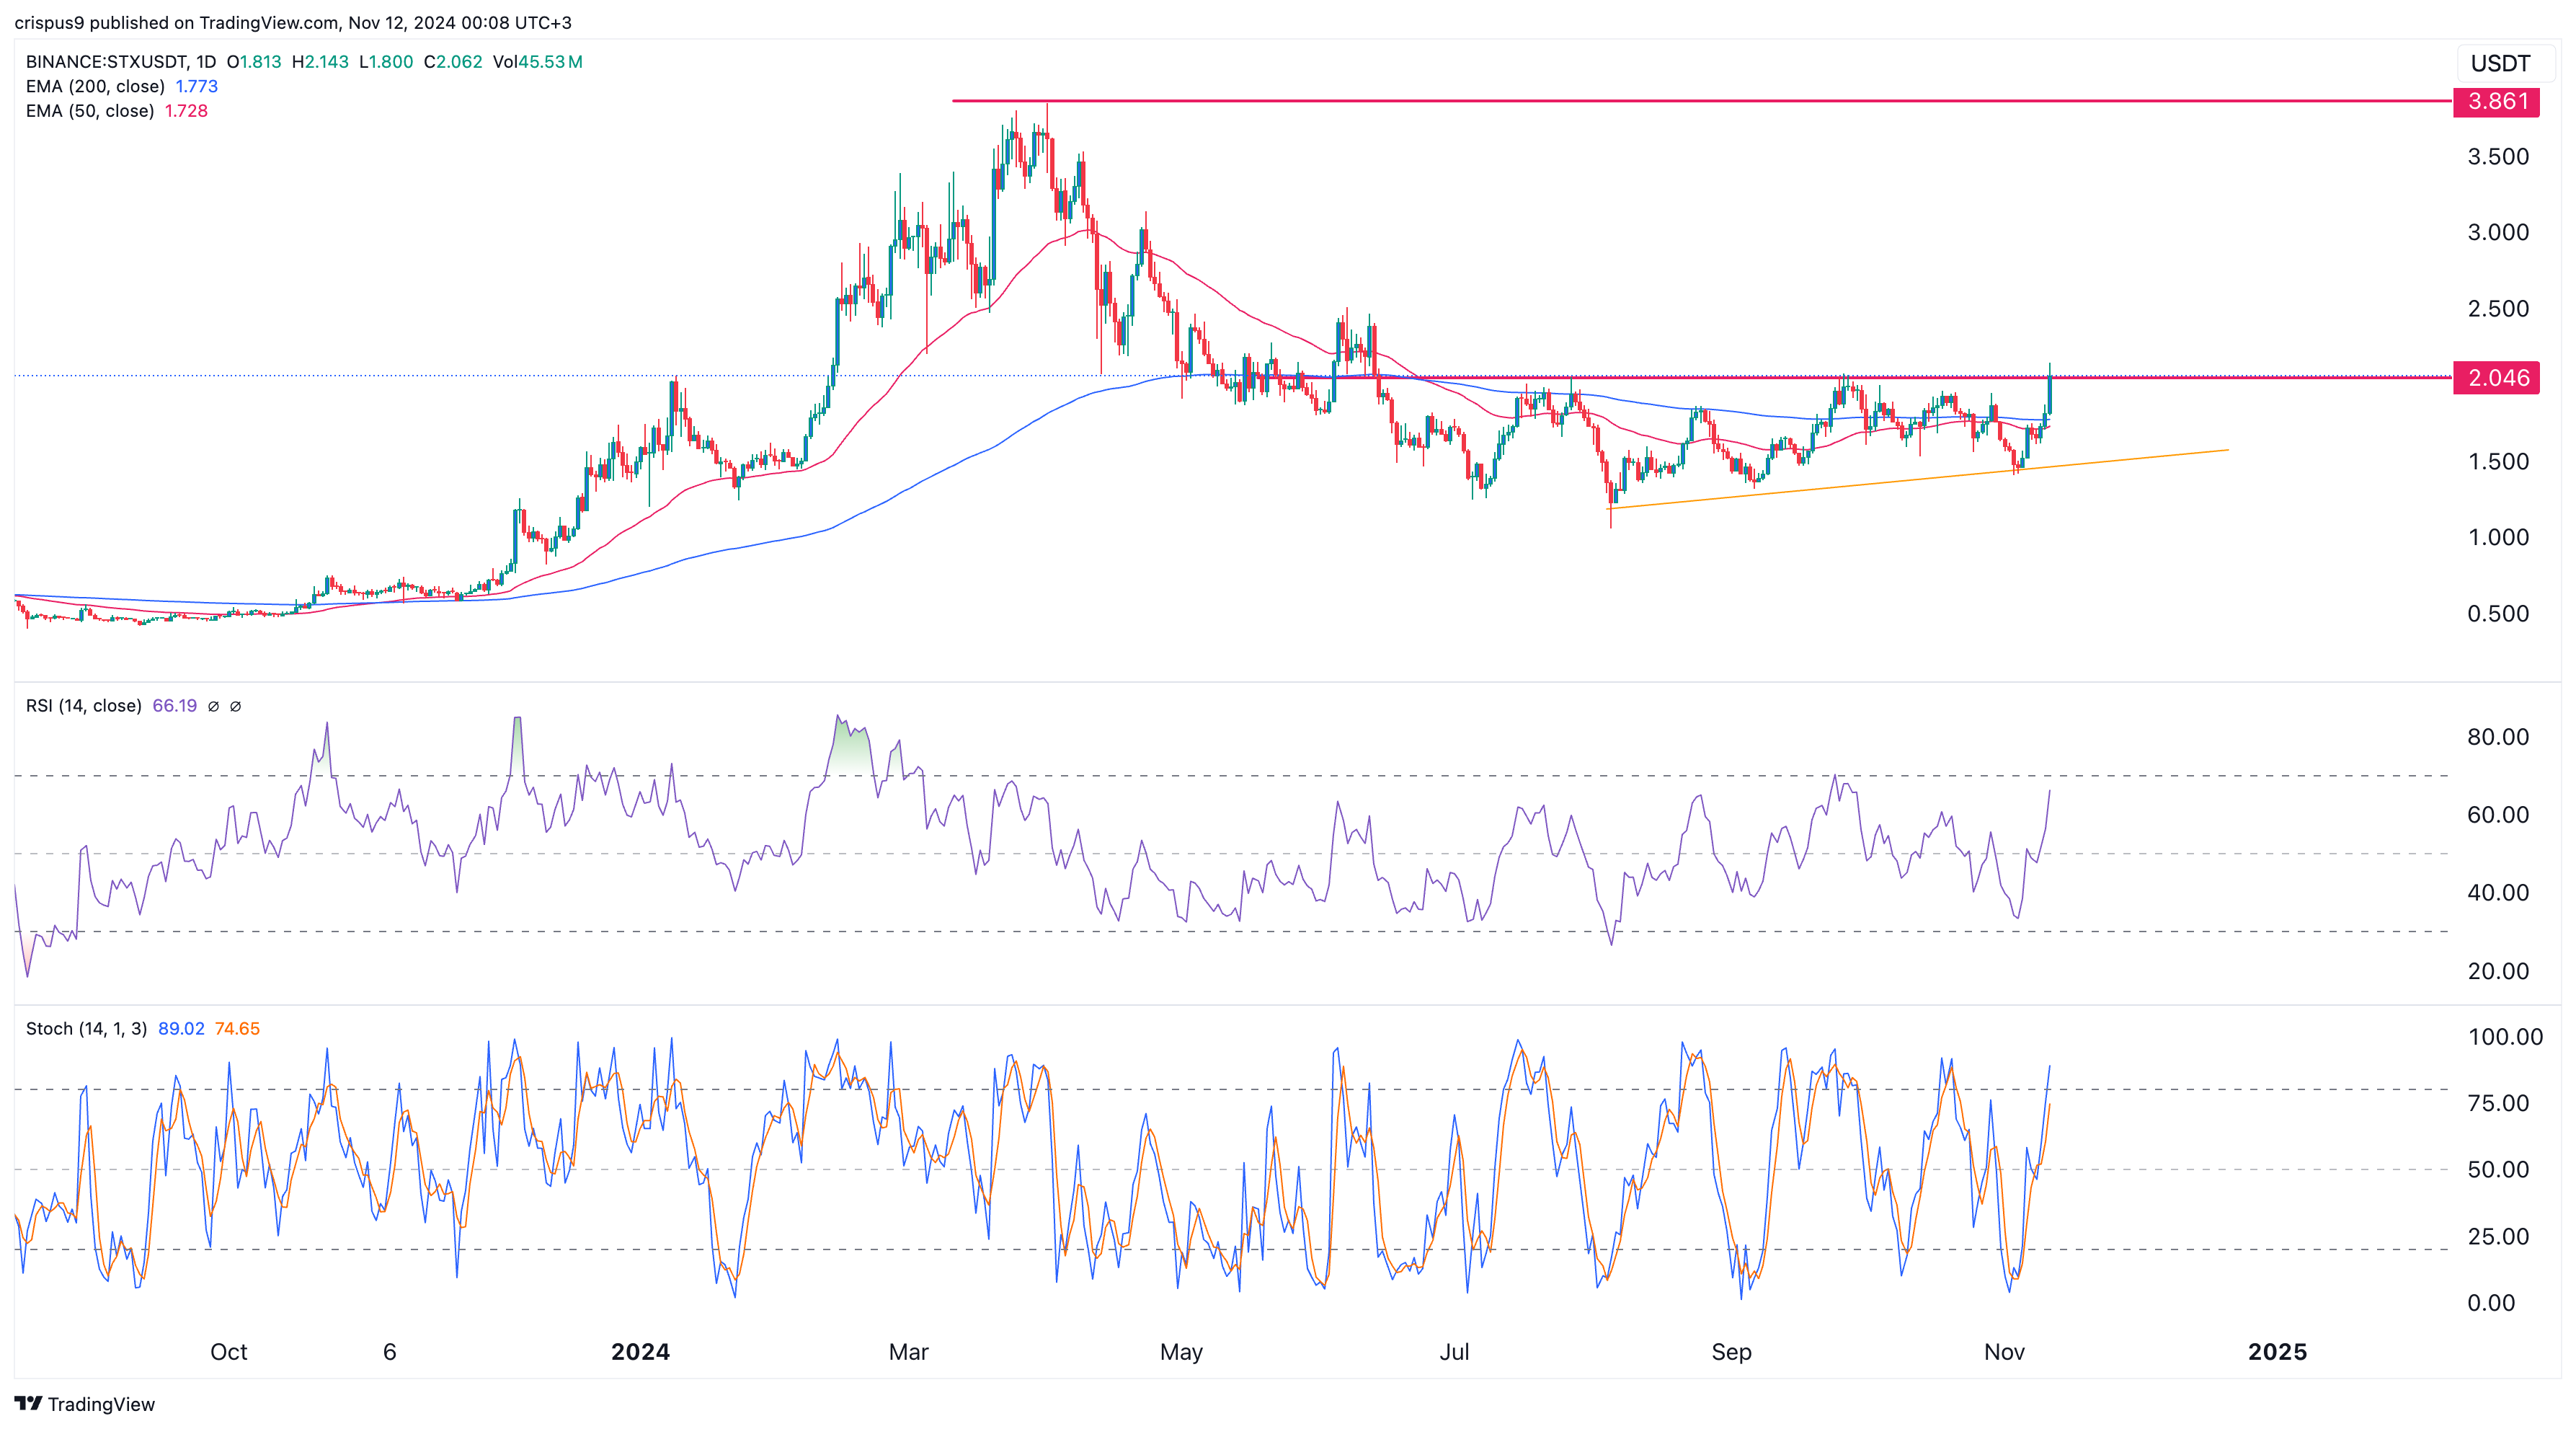Click the 3.861 red price label
Image resolution: width=2576 pixels, height=1429 pixels.
click(2496, 101)
